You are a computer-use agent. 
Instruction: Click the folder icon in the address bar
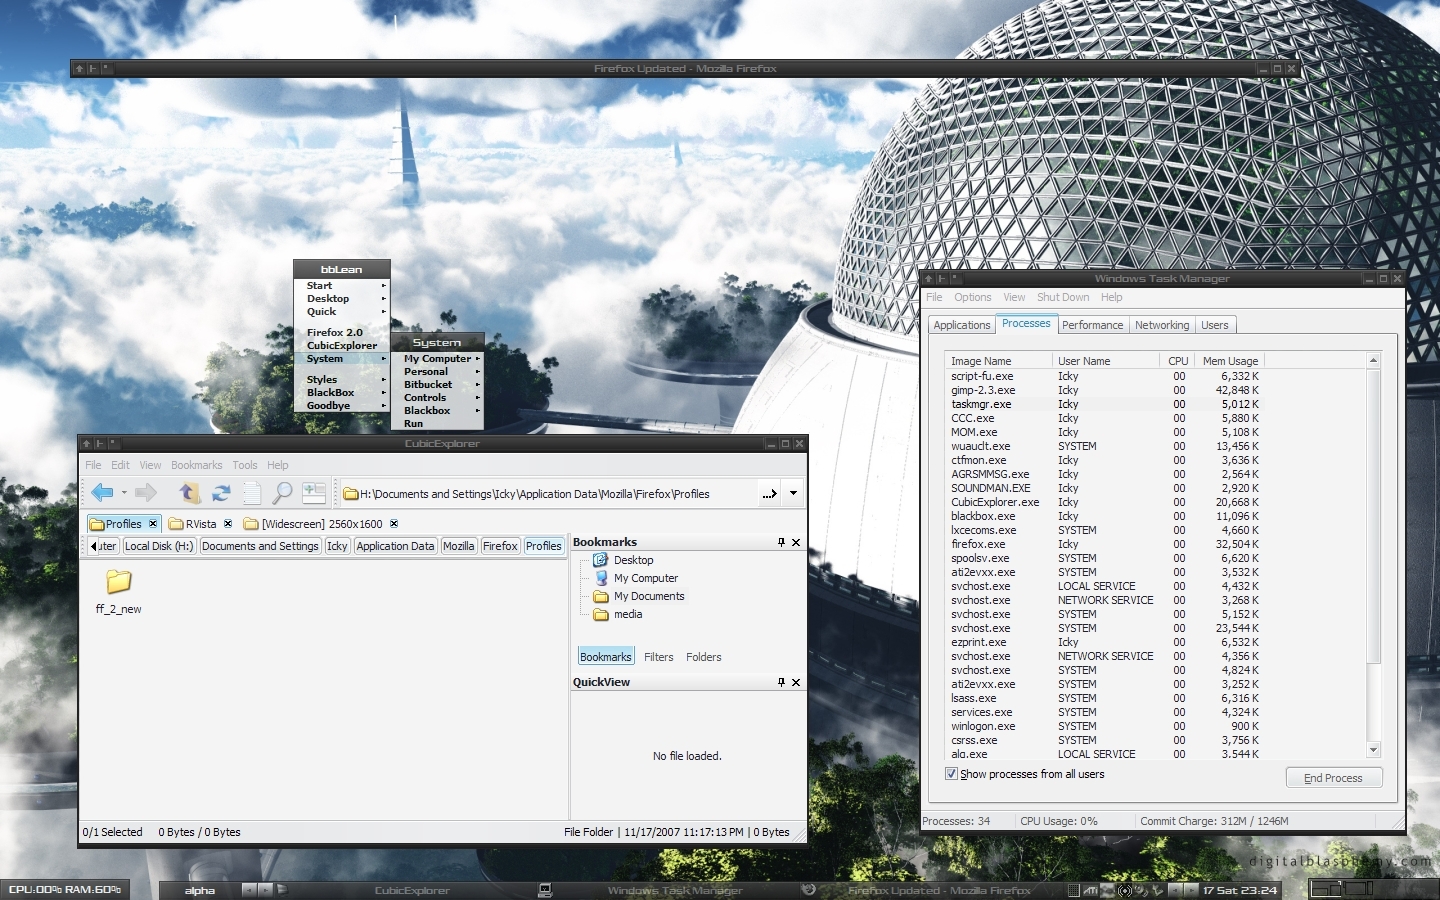351,493
